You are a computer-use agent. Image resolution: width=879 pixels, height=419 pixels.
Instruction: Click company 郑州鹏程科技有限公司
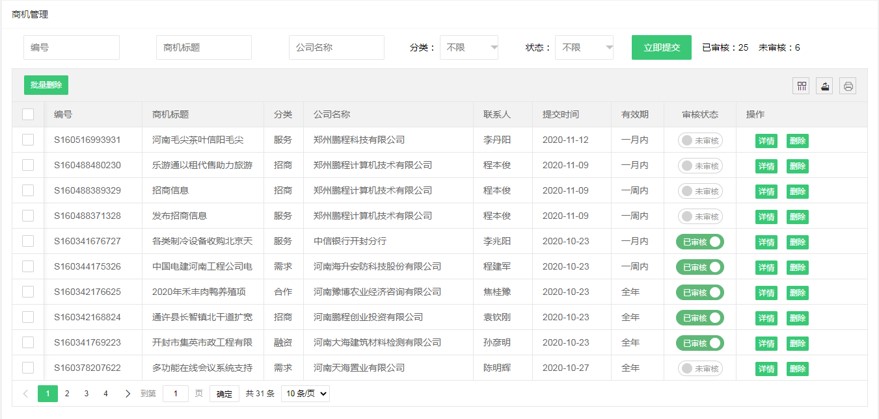point(359,140)
